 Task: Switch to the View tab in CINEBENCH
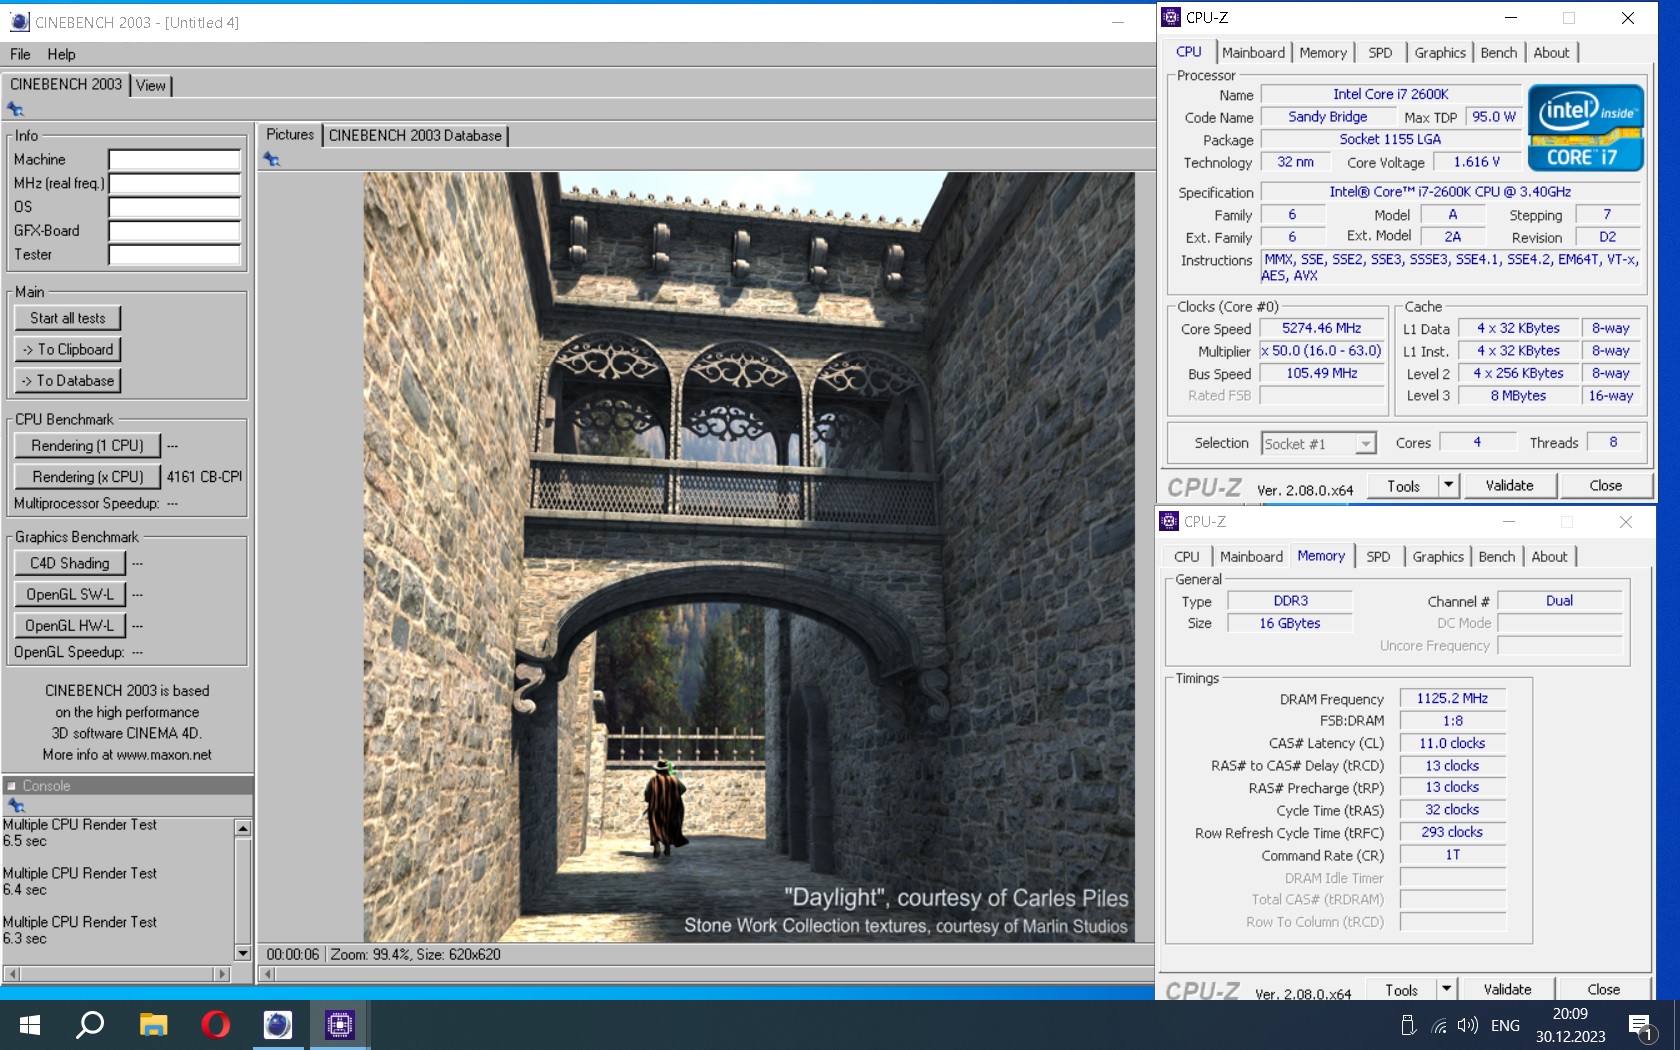151,85
